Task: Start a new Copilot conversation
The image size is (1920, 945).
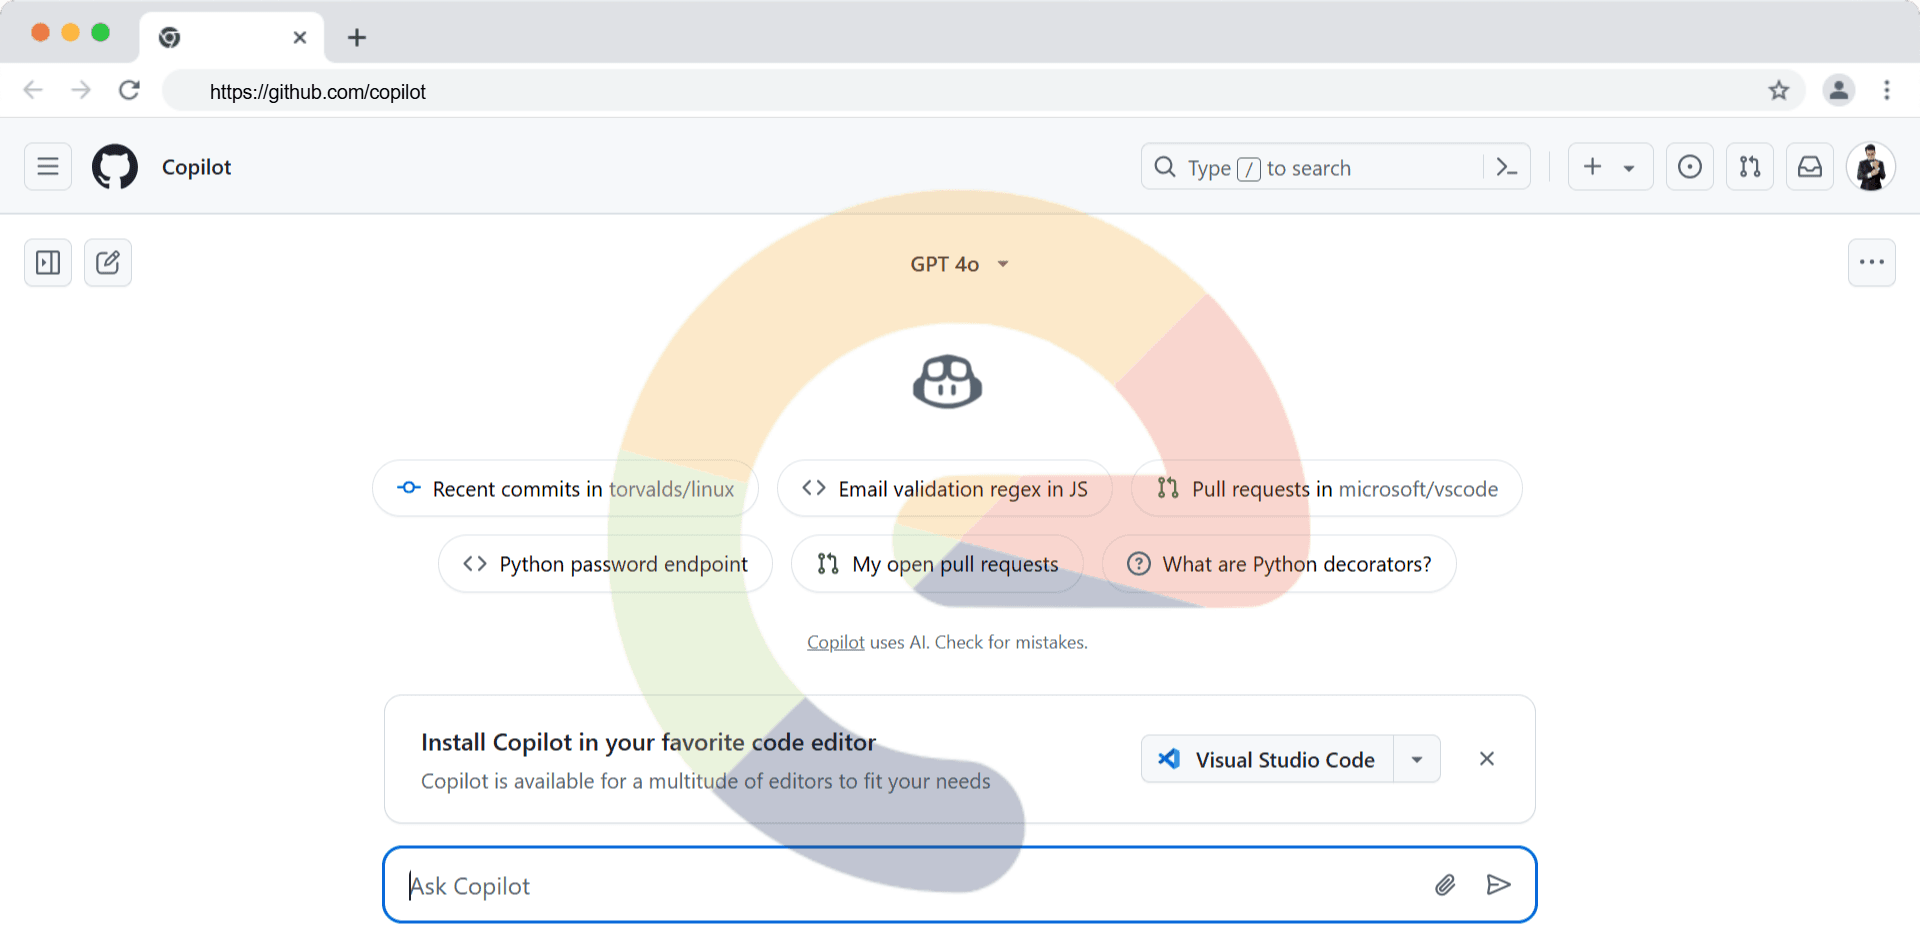Action: 108,263
